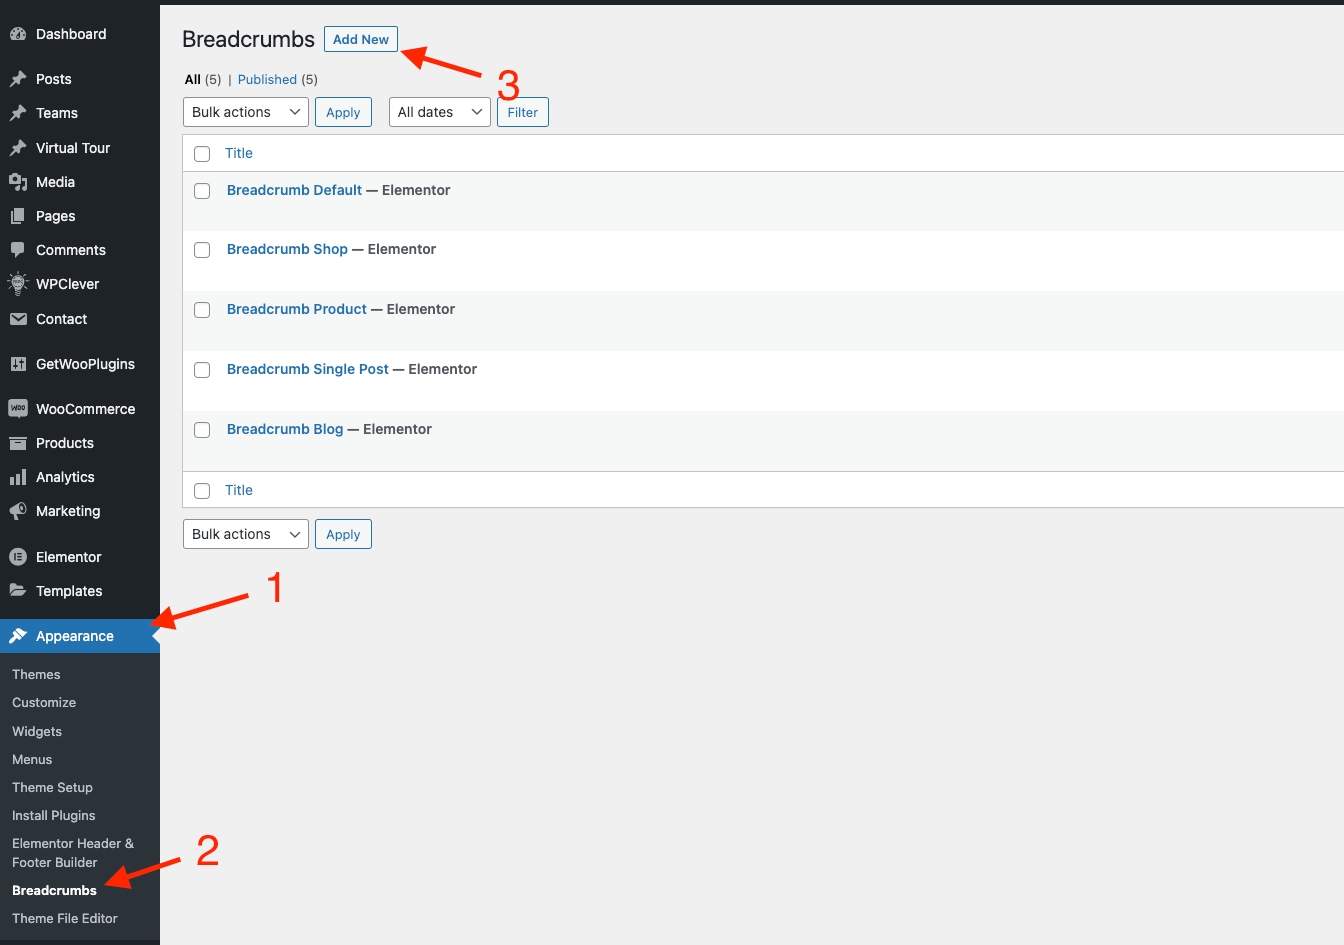Click the Comments speech bubble icon
The image size is (1344, 945).
click(x=18, y=250)
